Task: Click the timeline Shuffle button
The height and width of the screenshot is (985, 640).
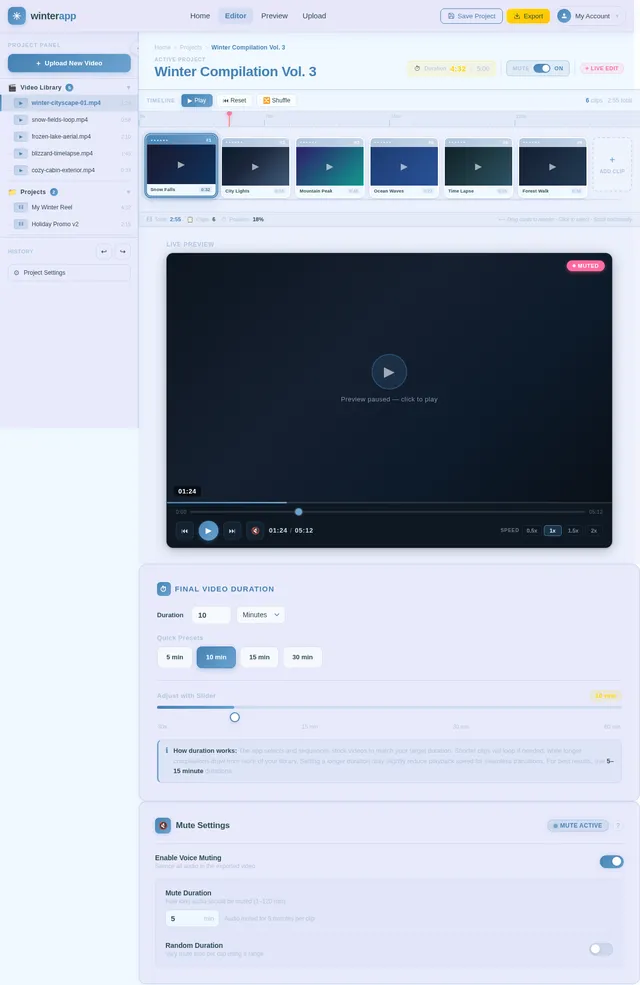Action: point(277,101)
